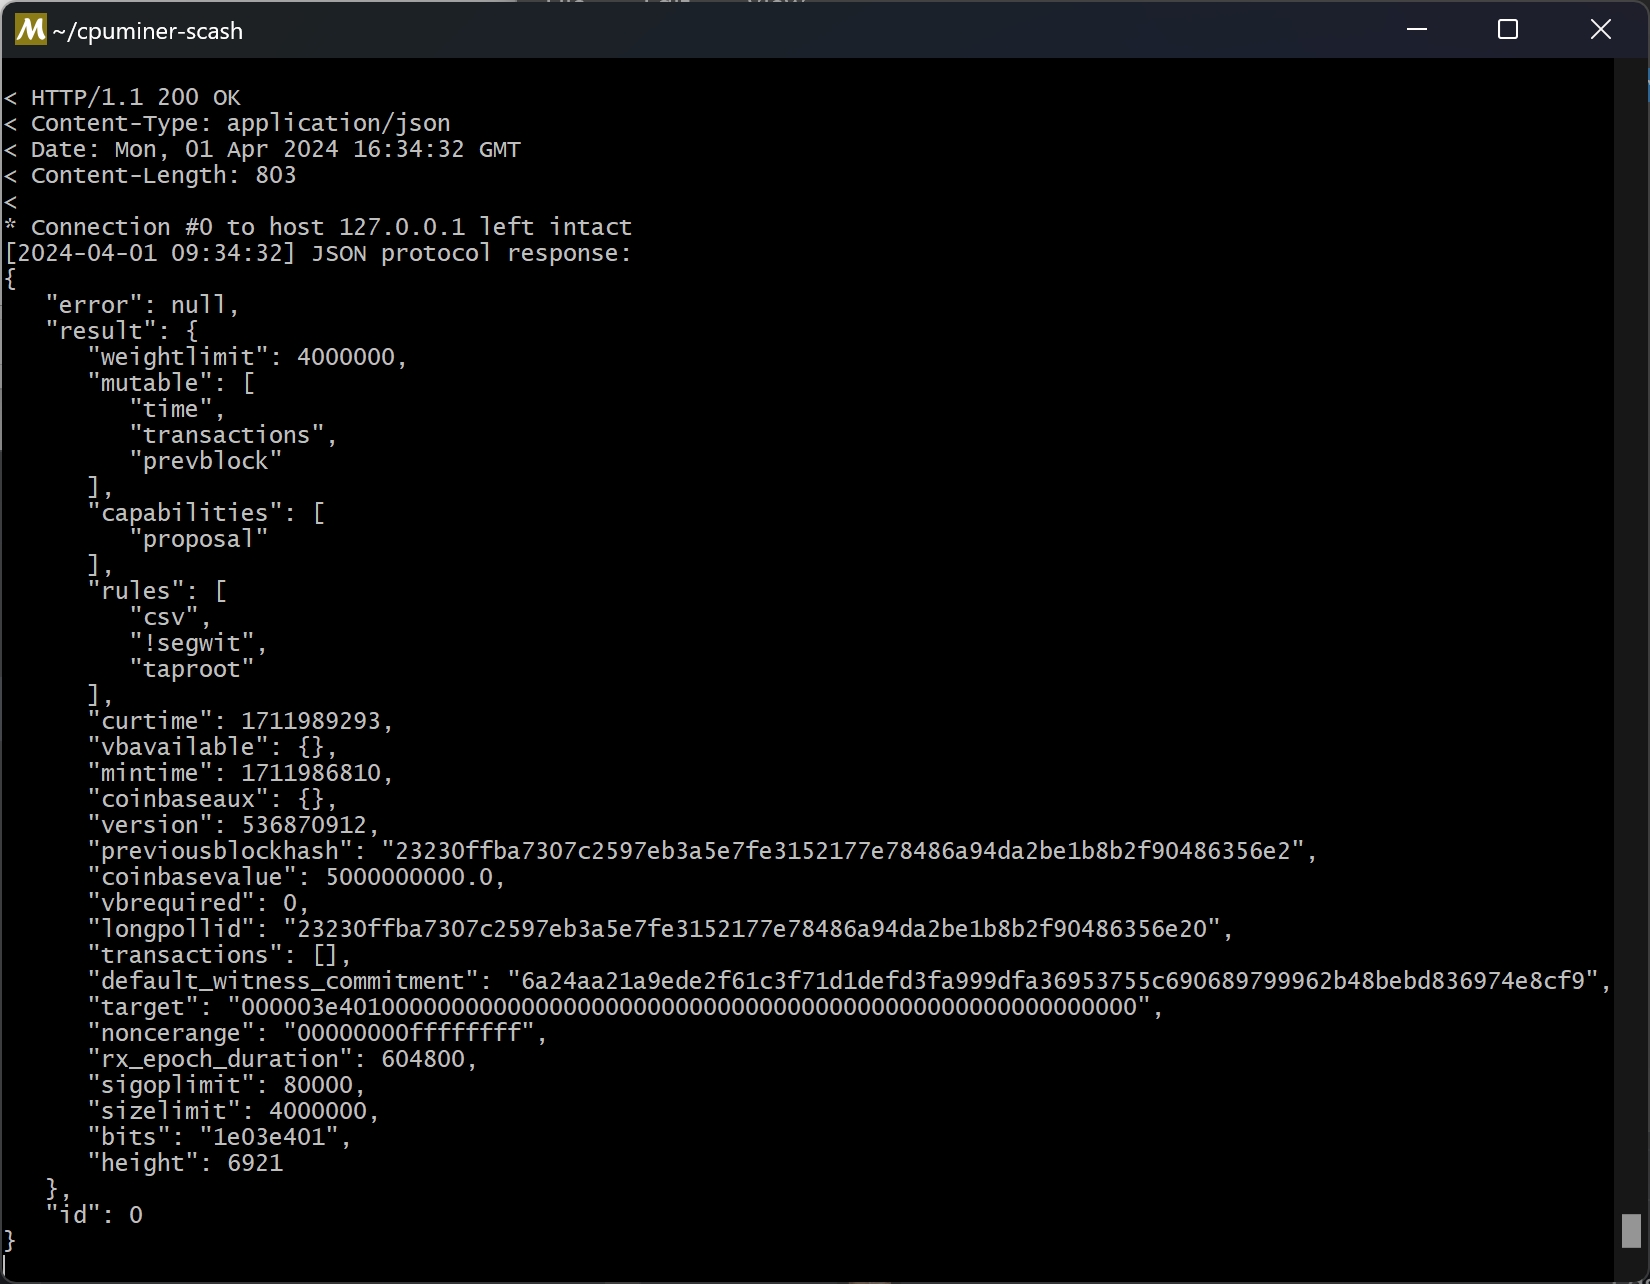Close the cpuminer-scash terminal window
The width and height of the screenshot is (1650, 1284).
1600,30
